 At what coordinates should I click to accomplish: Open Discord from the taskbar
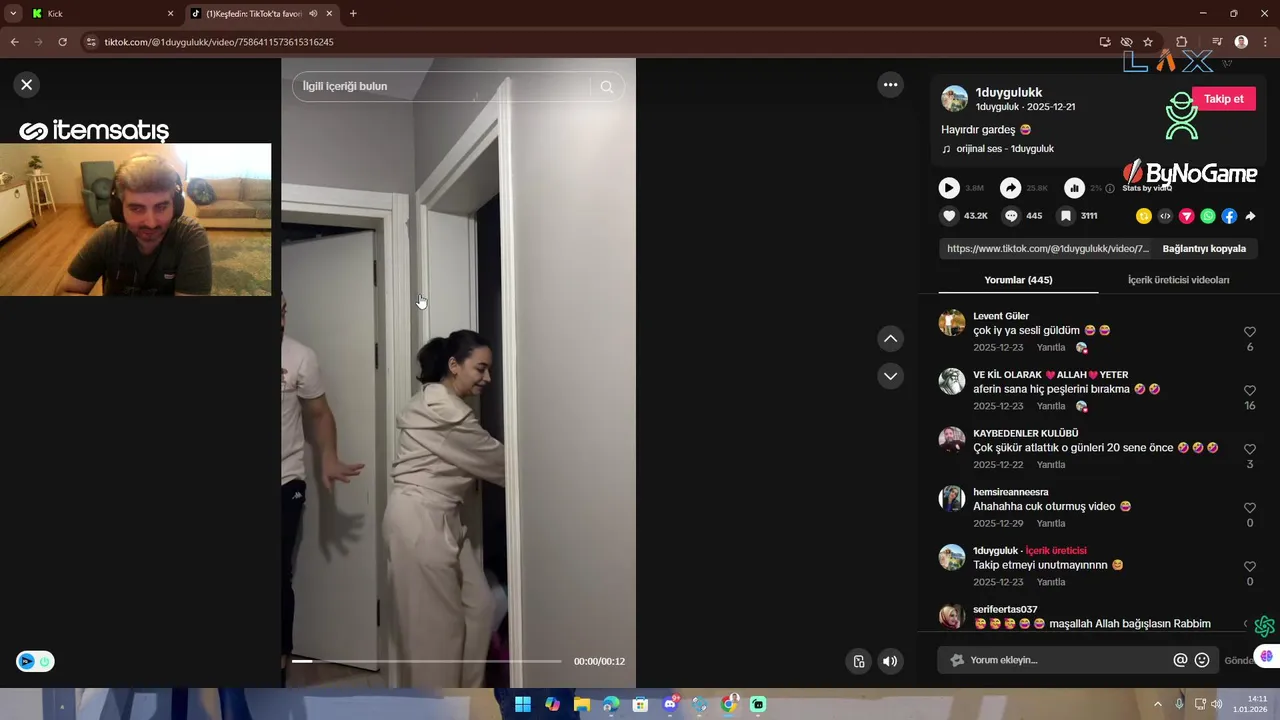pos(670,704)
